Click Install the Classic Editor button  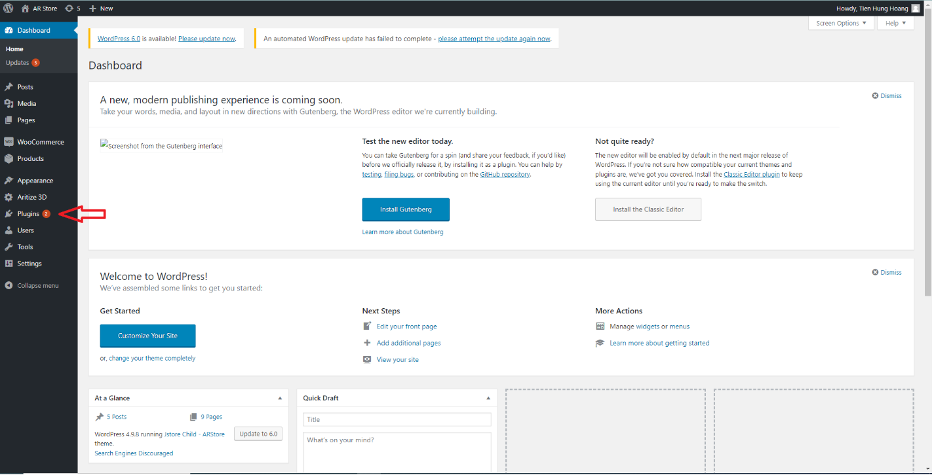point(648,210)
